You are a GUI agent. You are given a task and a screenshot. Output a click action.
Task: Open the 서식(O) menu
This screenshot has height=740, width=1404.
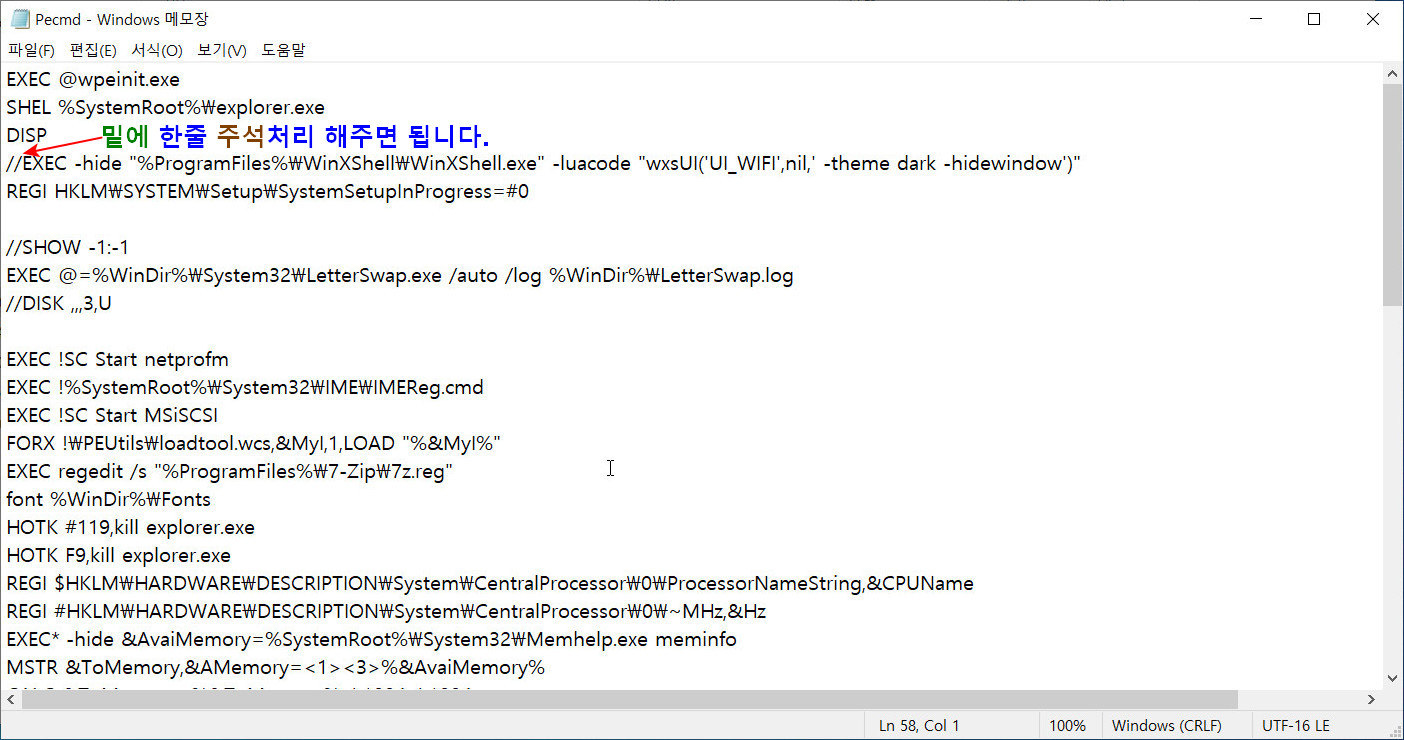coord(157,50)
